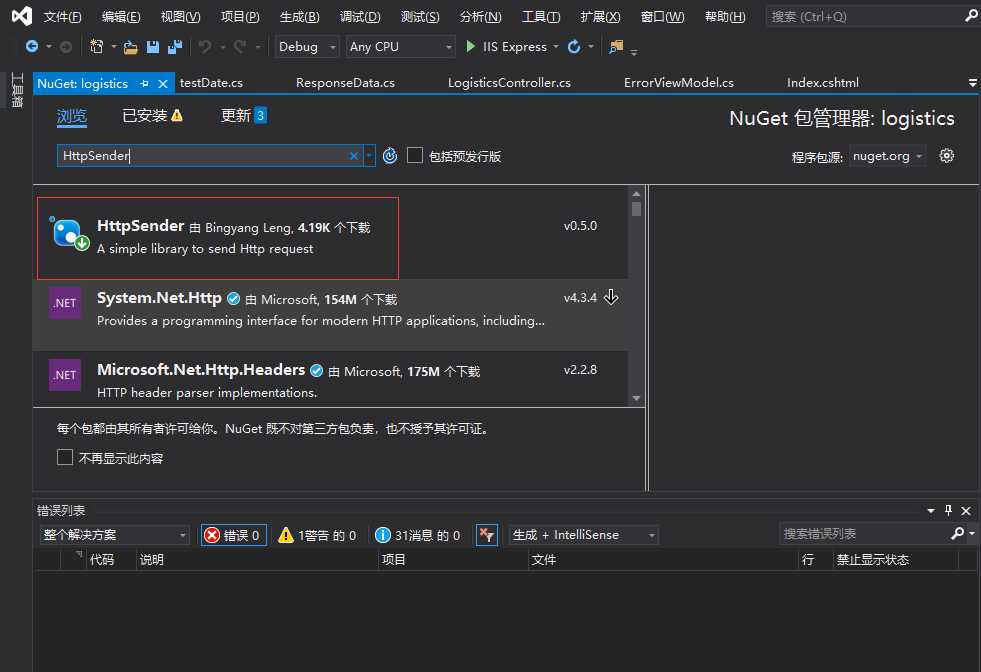
Task: Open the nuget.org package source dropdown
Action: [888, 156]
